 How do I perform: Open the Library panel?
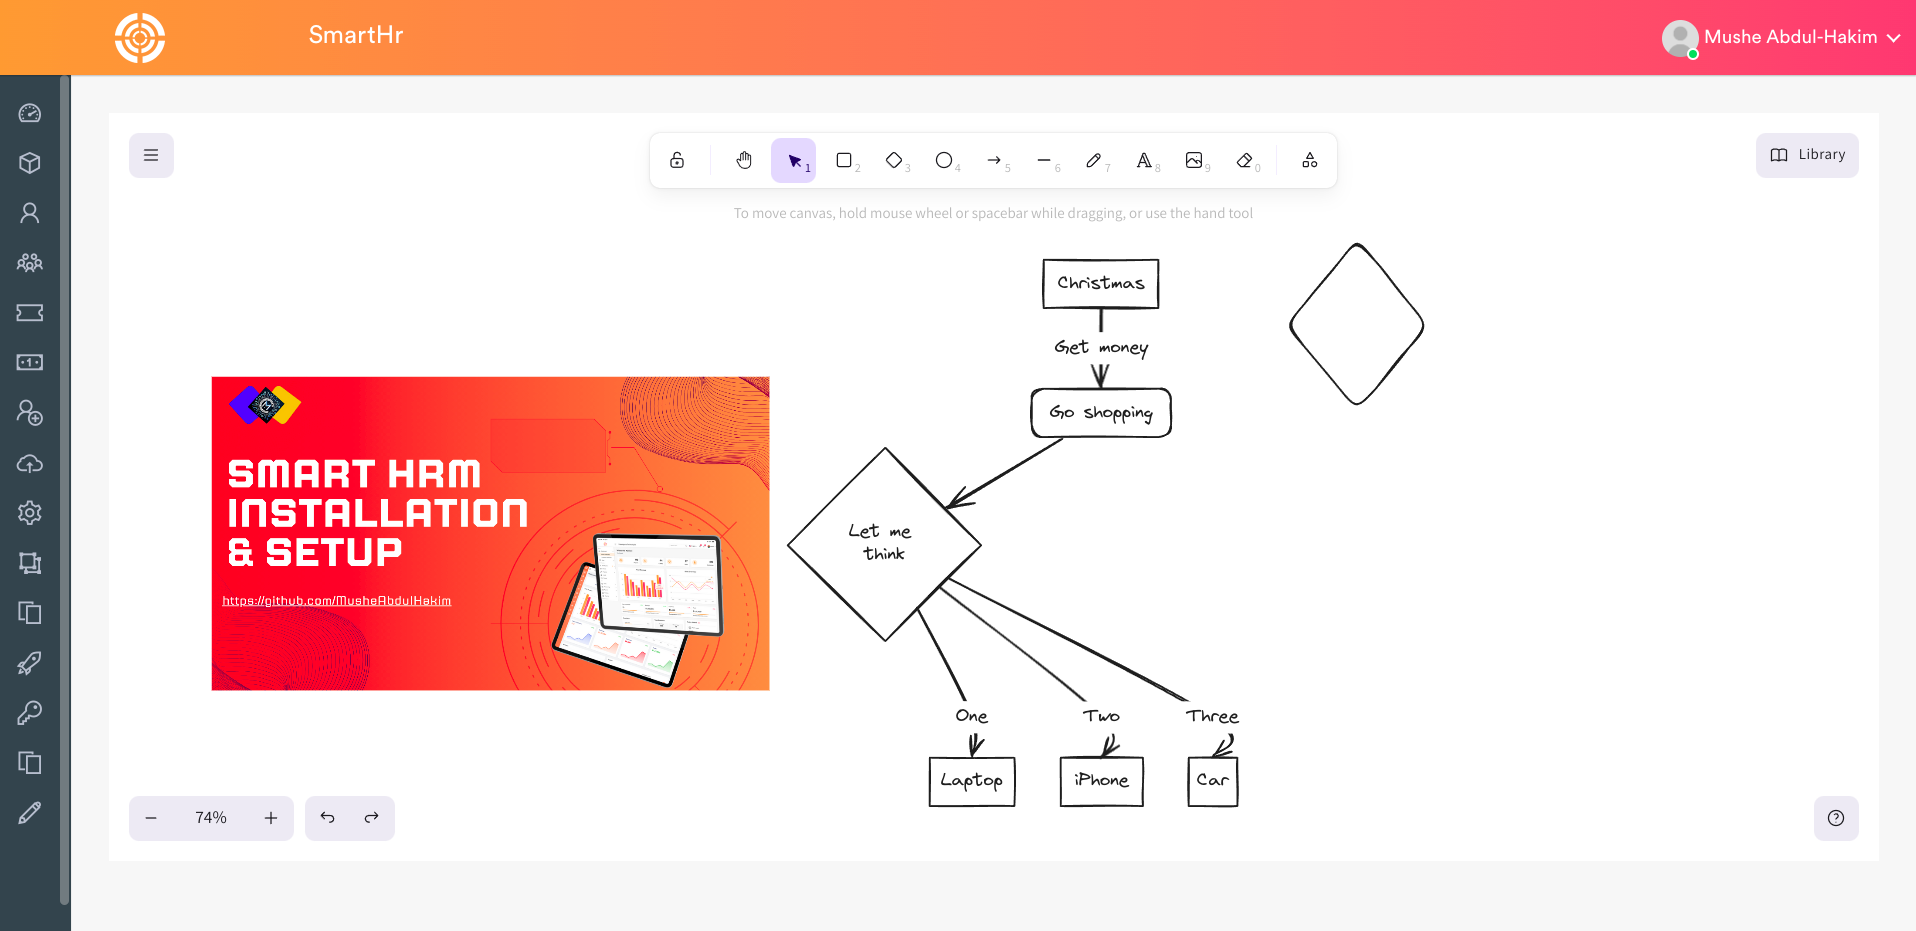(1807, 155)
